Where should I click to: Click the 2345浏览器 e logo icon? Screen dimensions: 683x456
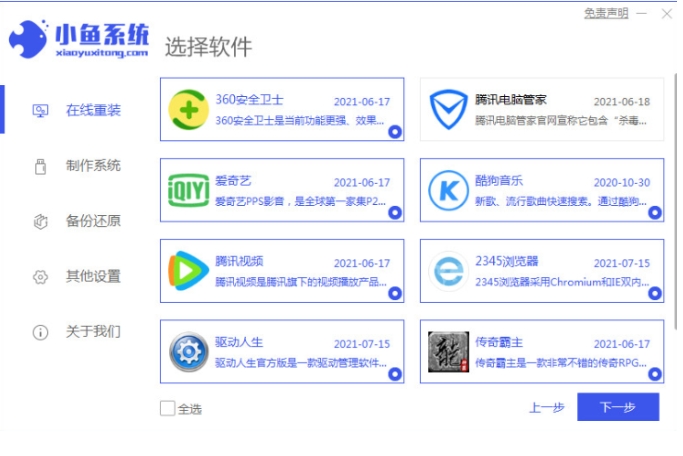(448, 271)
